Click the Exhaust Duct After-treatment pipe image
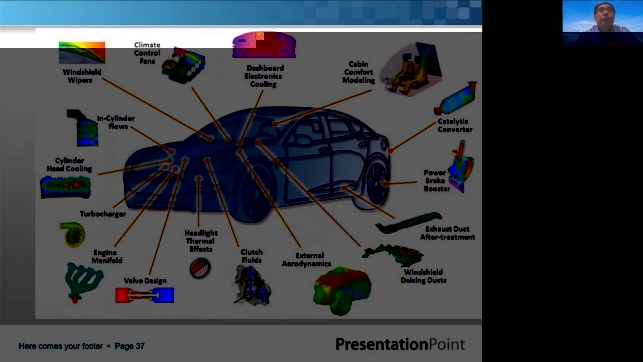This screenshot has width=643, height=362. (408, 223)
